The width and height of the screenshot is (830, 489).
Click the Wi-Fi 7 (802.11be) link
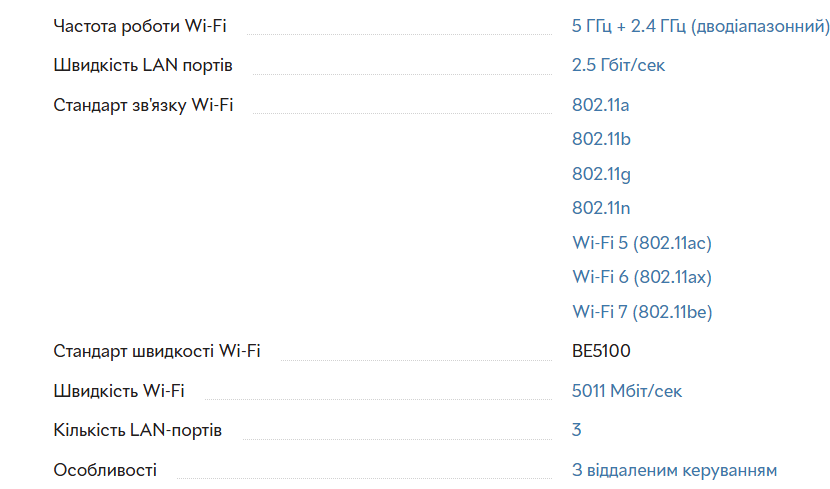642,312
